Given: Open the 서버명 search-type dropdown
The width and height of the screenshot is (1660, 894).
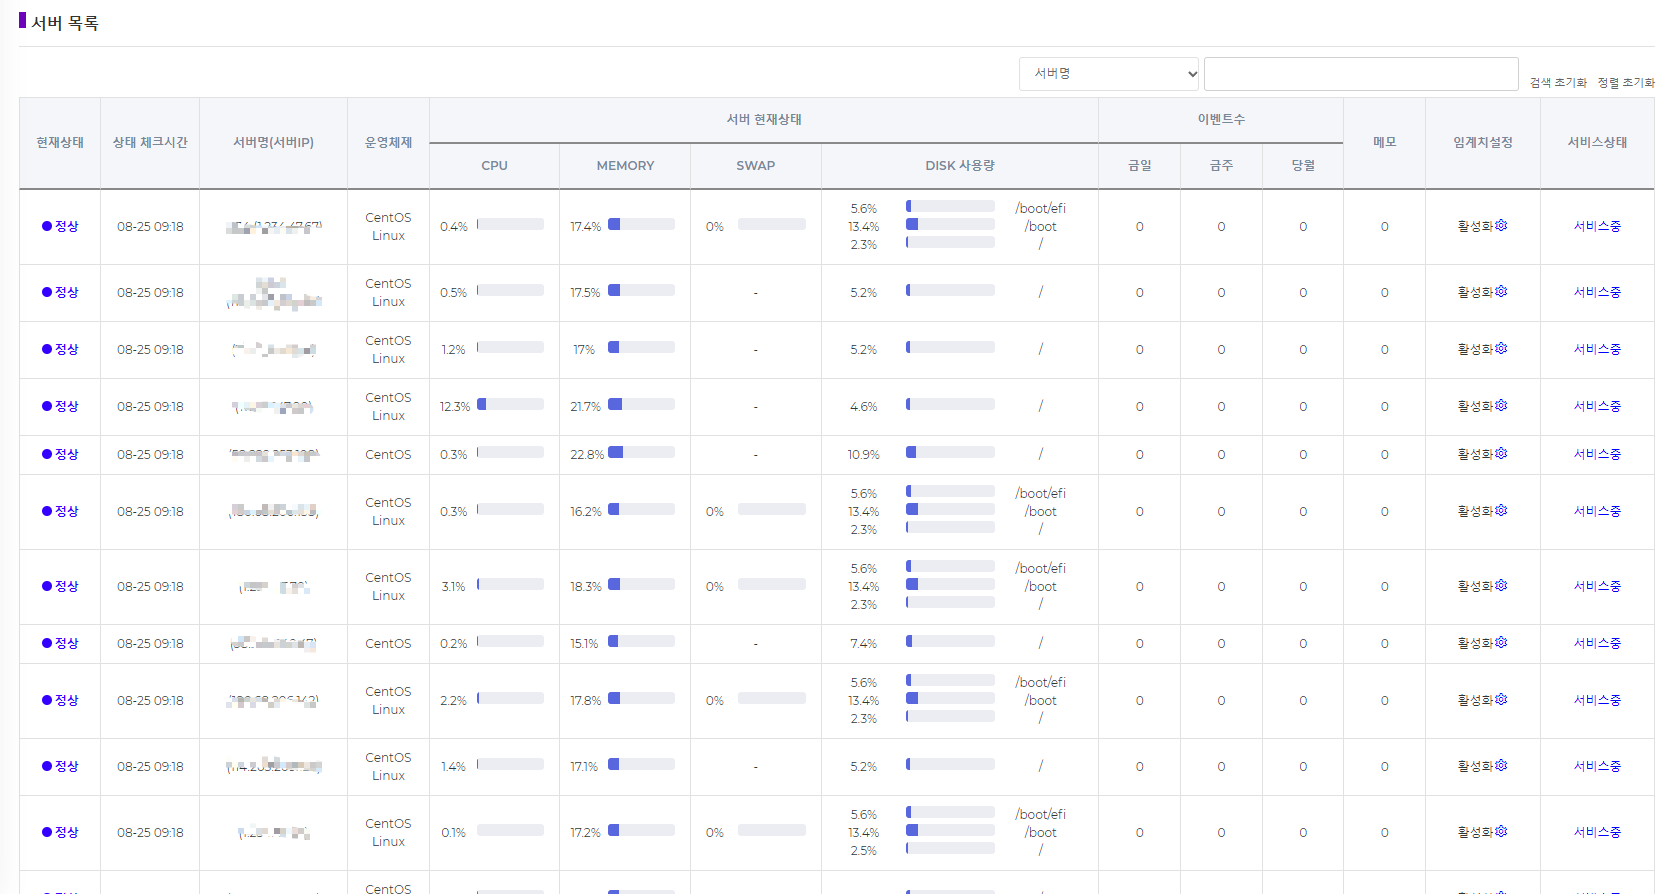Looking at the screenshot, I should pyautogui.click(x=1109, y=74).
